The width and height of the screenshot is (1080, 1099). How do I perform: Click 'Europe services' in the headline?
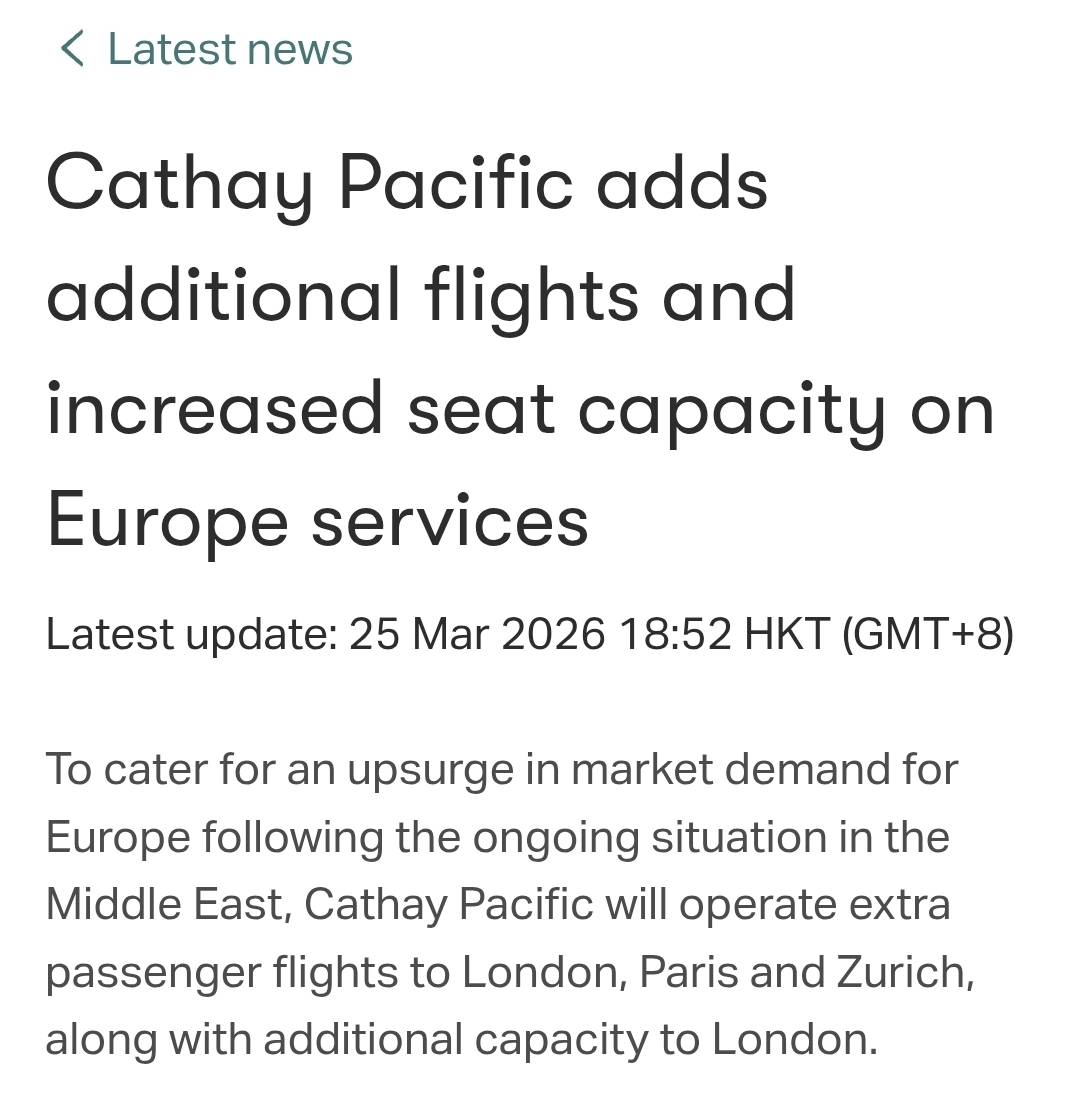[x=317, y=521]
